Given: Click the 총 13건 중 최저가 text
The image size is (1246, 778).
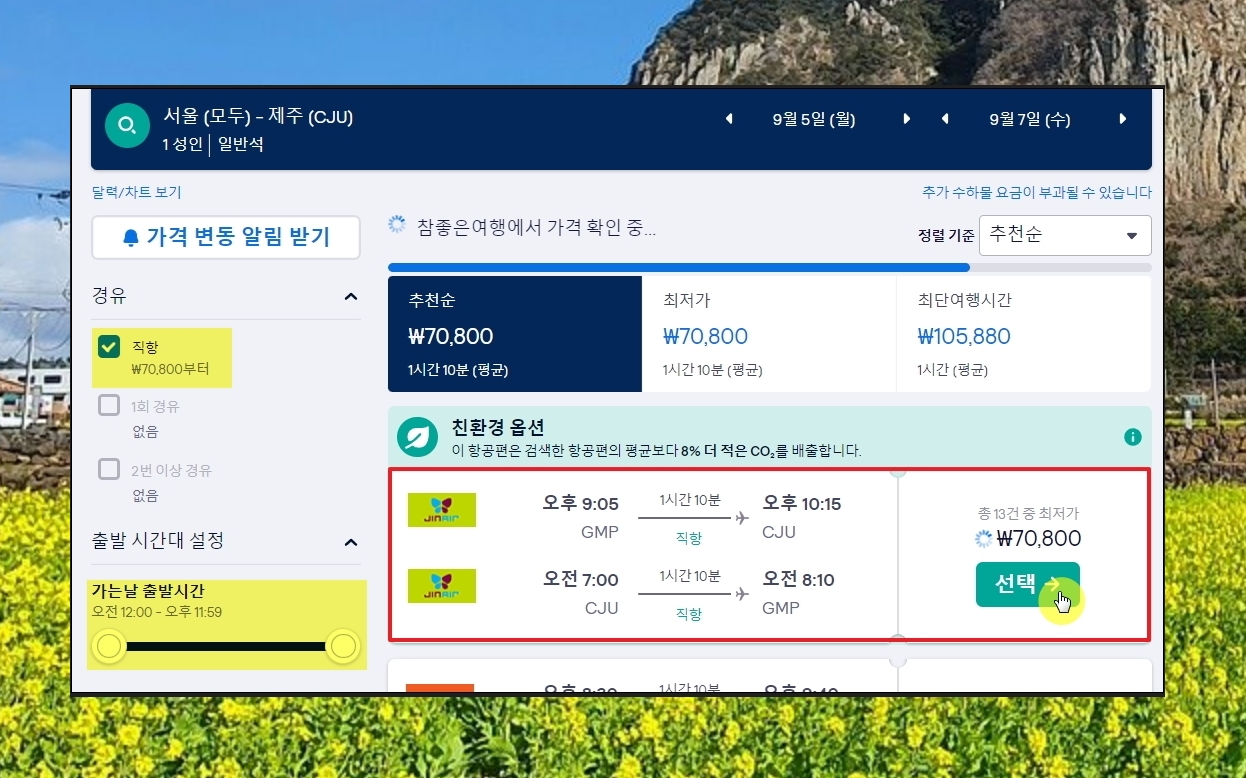Looking at the screenshot, I should (1028, 513).
